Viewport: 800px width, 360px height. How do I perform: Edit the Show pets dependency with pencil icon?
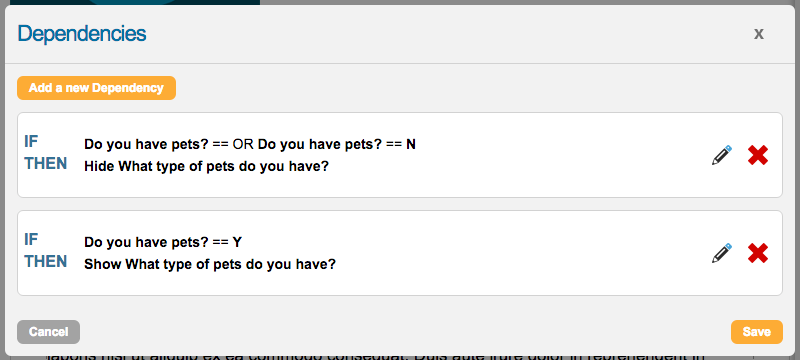point(721,253)
